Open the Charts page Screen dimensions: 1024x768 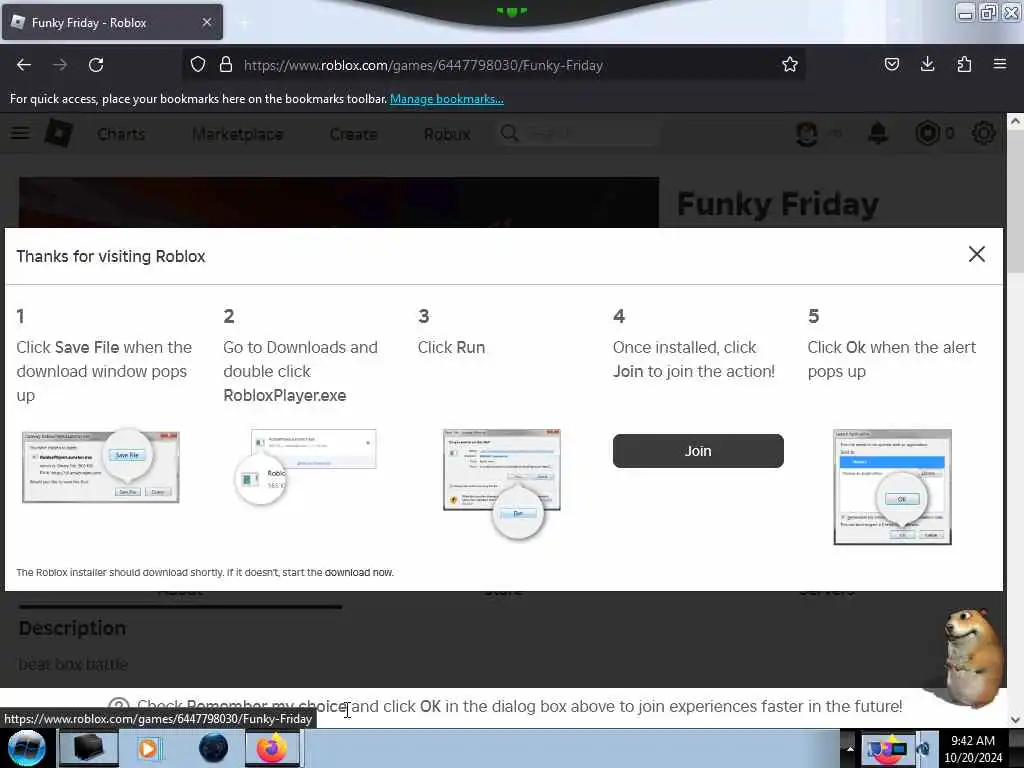click(121, 134)
